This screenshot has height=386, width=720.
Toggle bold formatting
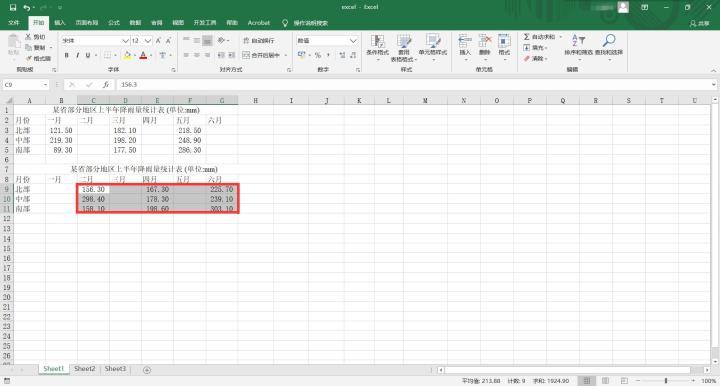click(x=67, y=55)
